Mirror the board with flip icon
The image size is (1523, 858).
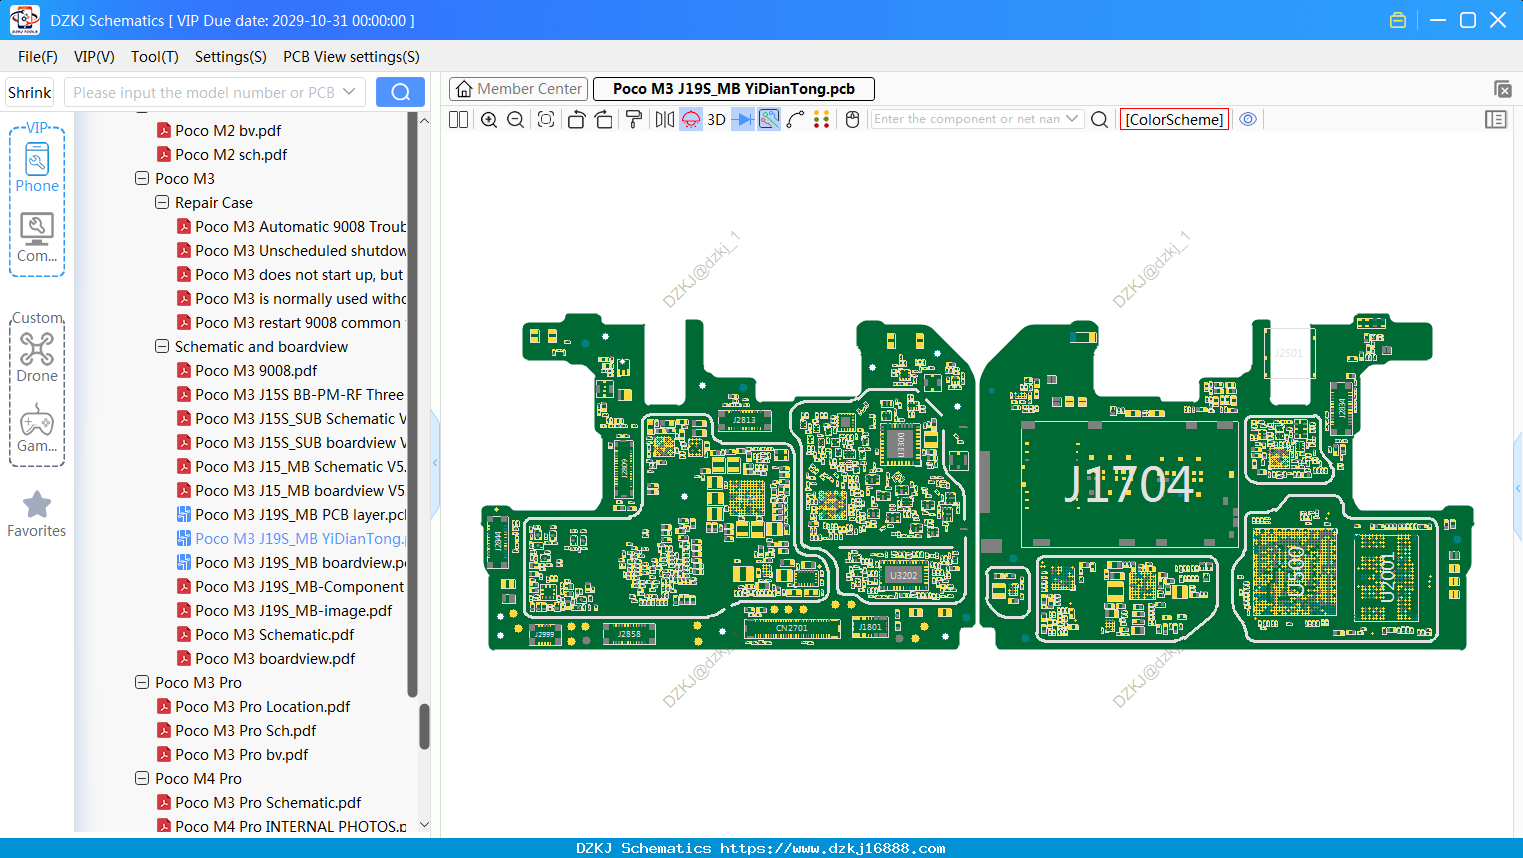click(x=664, y=119)
